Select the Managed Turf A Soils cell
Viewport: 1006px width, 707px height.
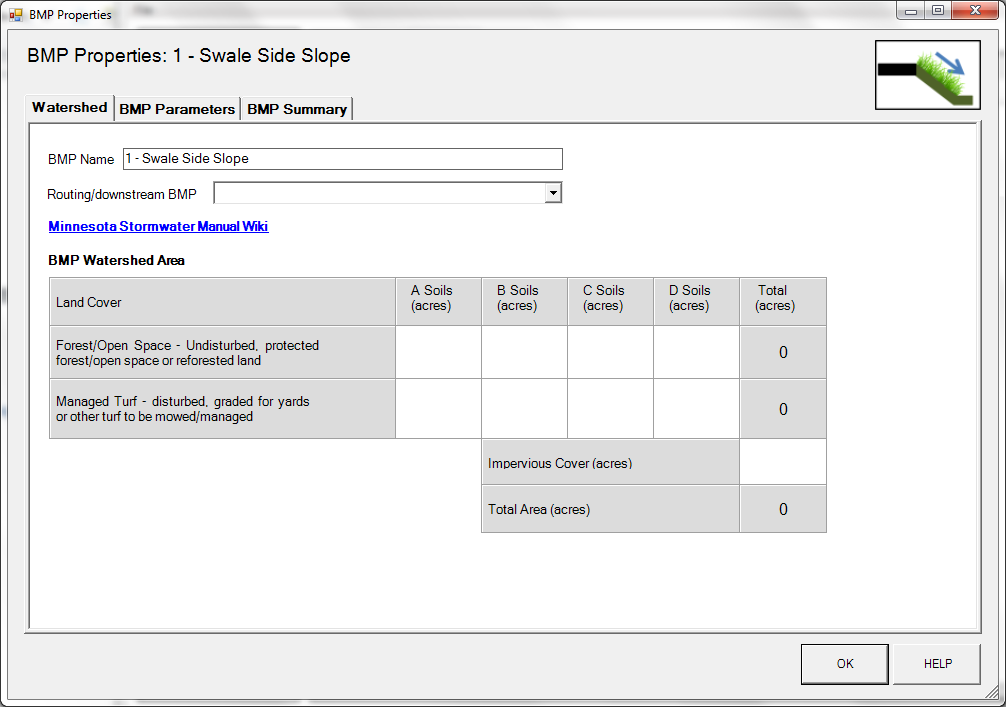click(438, 409)
